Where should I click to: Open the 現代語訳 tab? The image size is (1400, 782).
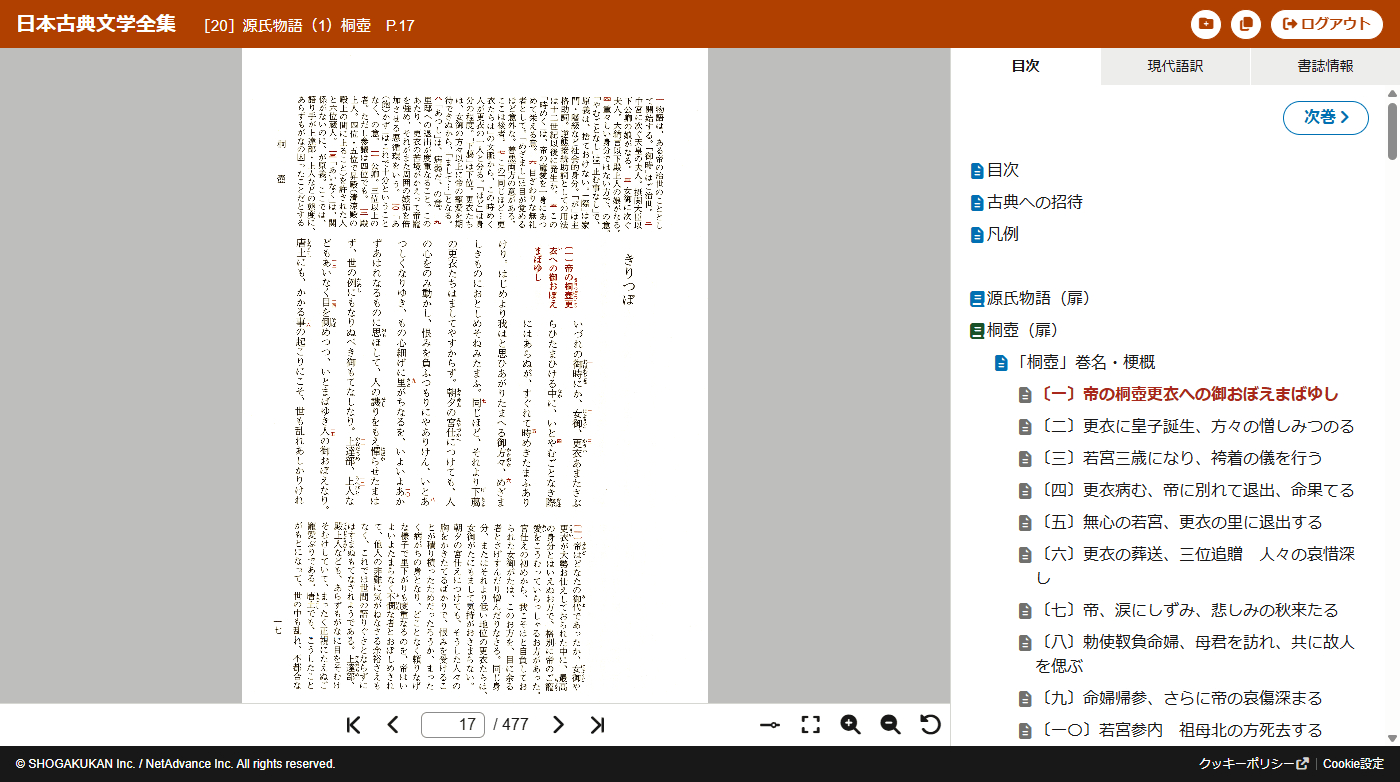pos(1175,66)
